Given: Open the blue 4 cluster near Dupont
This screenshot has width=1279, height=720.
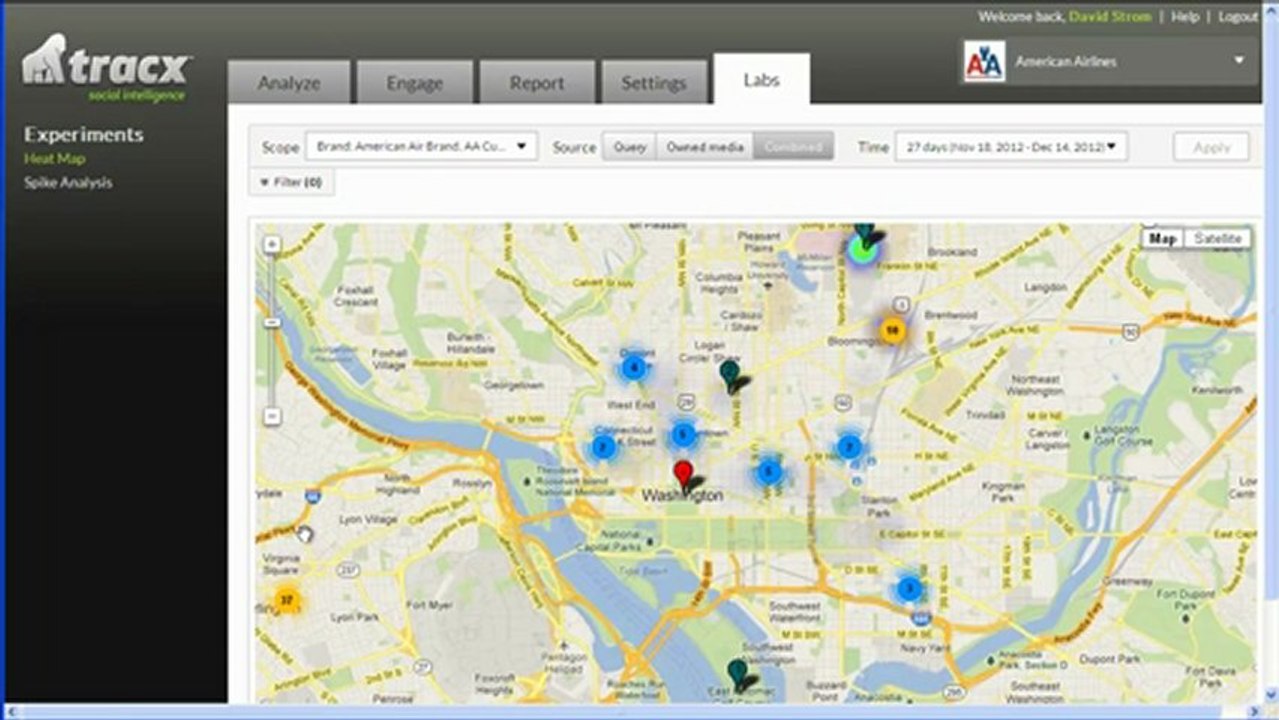Looking at the screenshot, I should [x=633, y=367].
